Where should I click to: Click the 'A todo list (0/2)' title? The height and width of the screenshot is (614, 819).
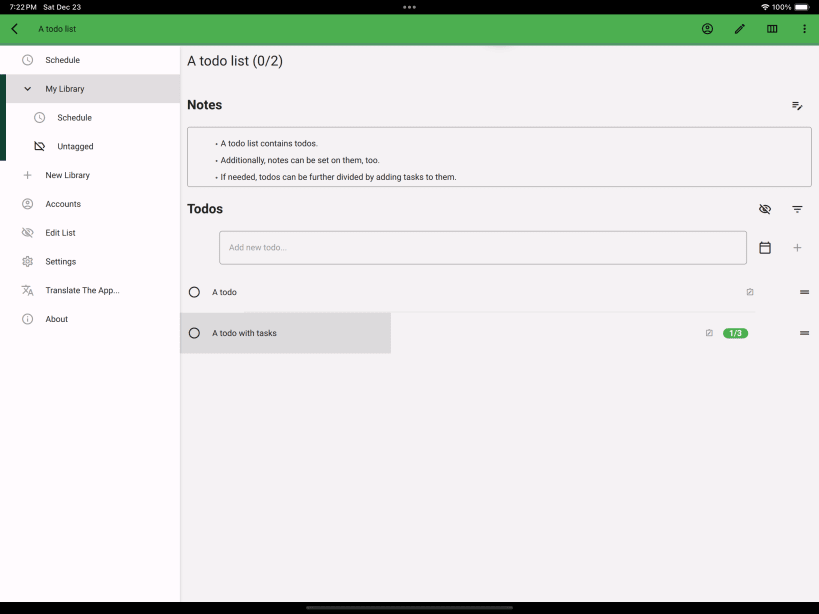pyautogui.click(x=235, y=61)
